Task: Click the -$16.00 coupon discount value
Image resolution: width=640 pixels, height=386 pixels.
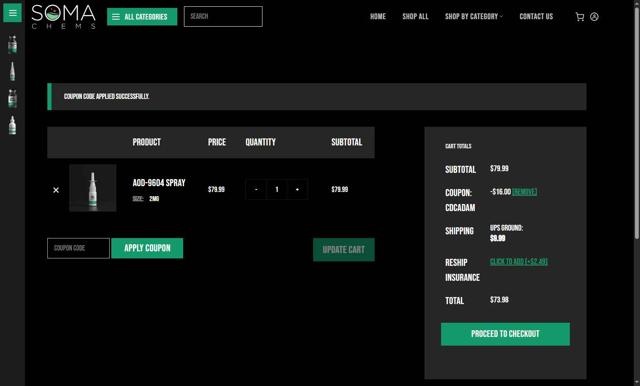Action: (500, 192)
